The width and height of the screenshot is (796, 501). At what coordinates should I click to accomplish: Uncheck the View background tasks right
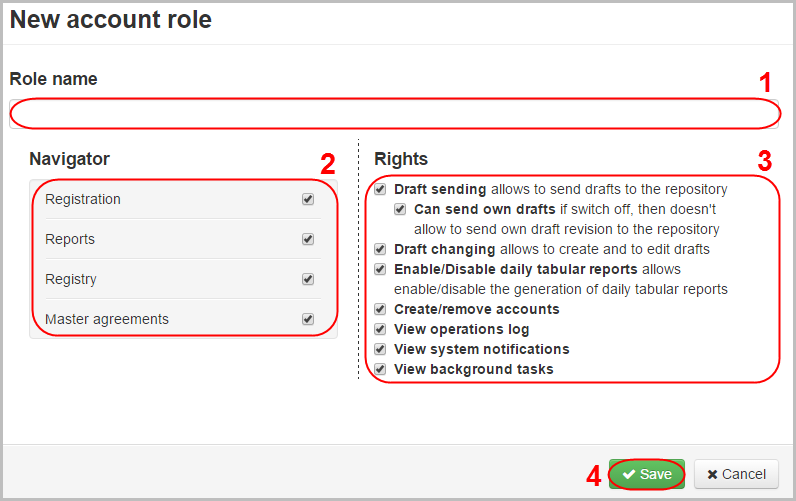pyautogui.click(x=380, y=369)
